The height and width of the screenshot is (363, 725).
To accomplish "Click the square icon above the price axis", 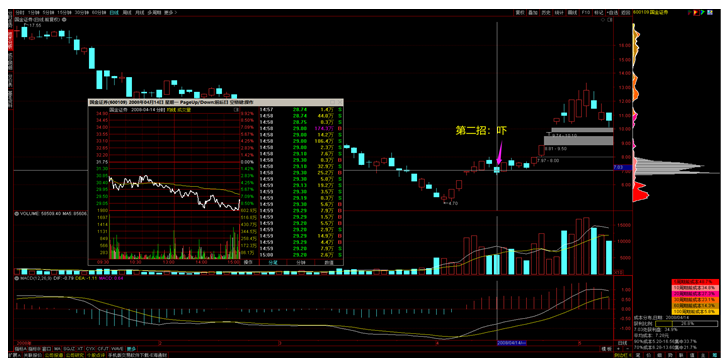I will point(609,20).
